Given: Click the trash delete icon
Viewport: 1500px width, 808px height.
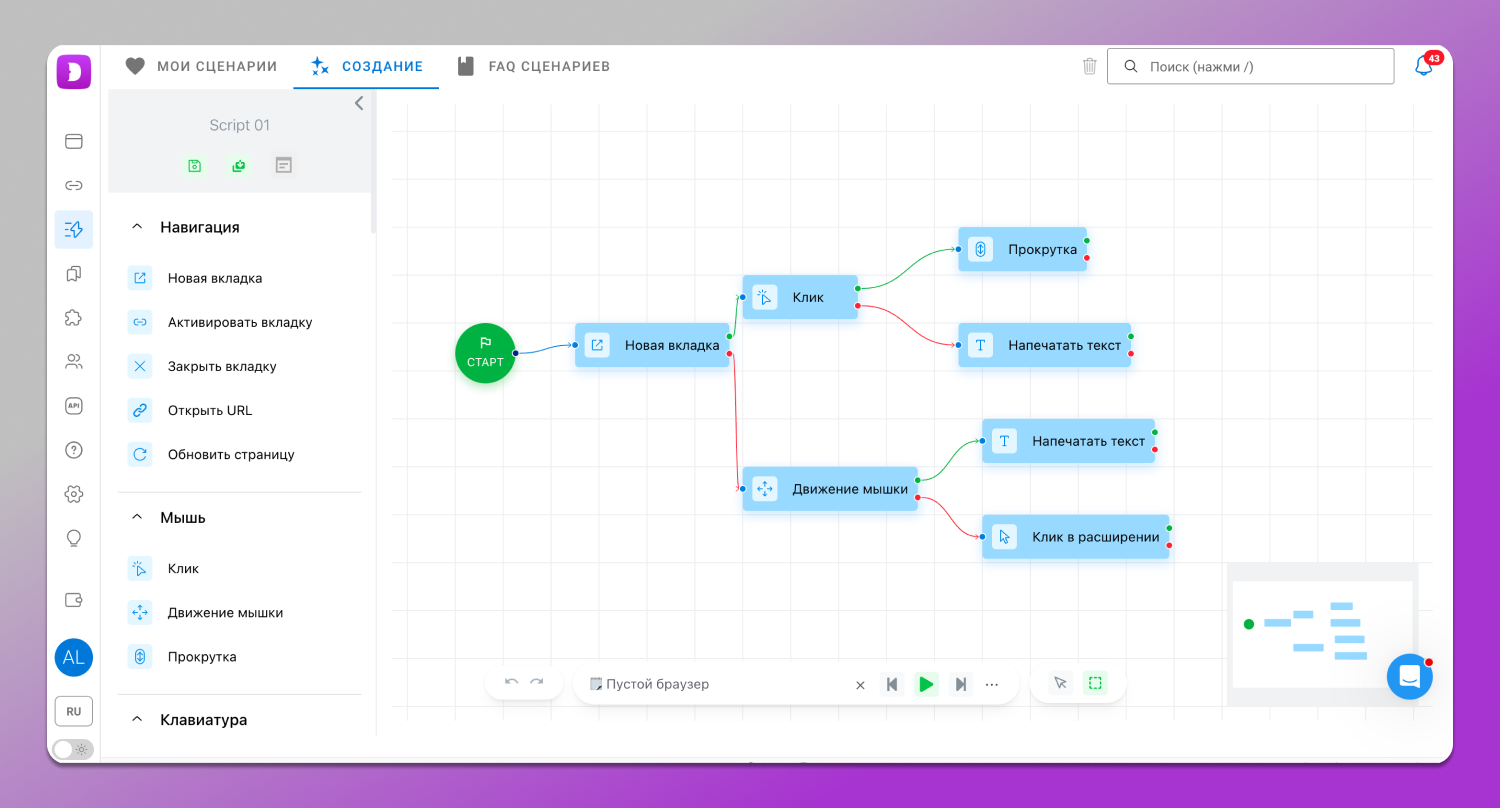Looking at the screenshot, I should (x=1089, y=67).
